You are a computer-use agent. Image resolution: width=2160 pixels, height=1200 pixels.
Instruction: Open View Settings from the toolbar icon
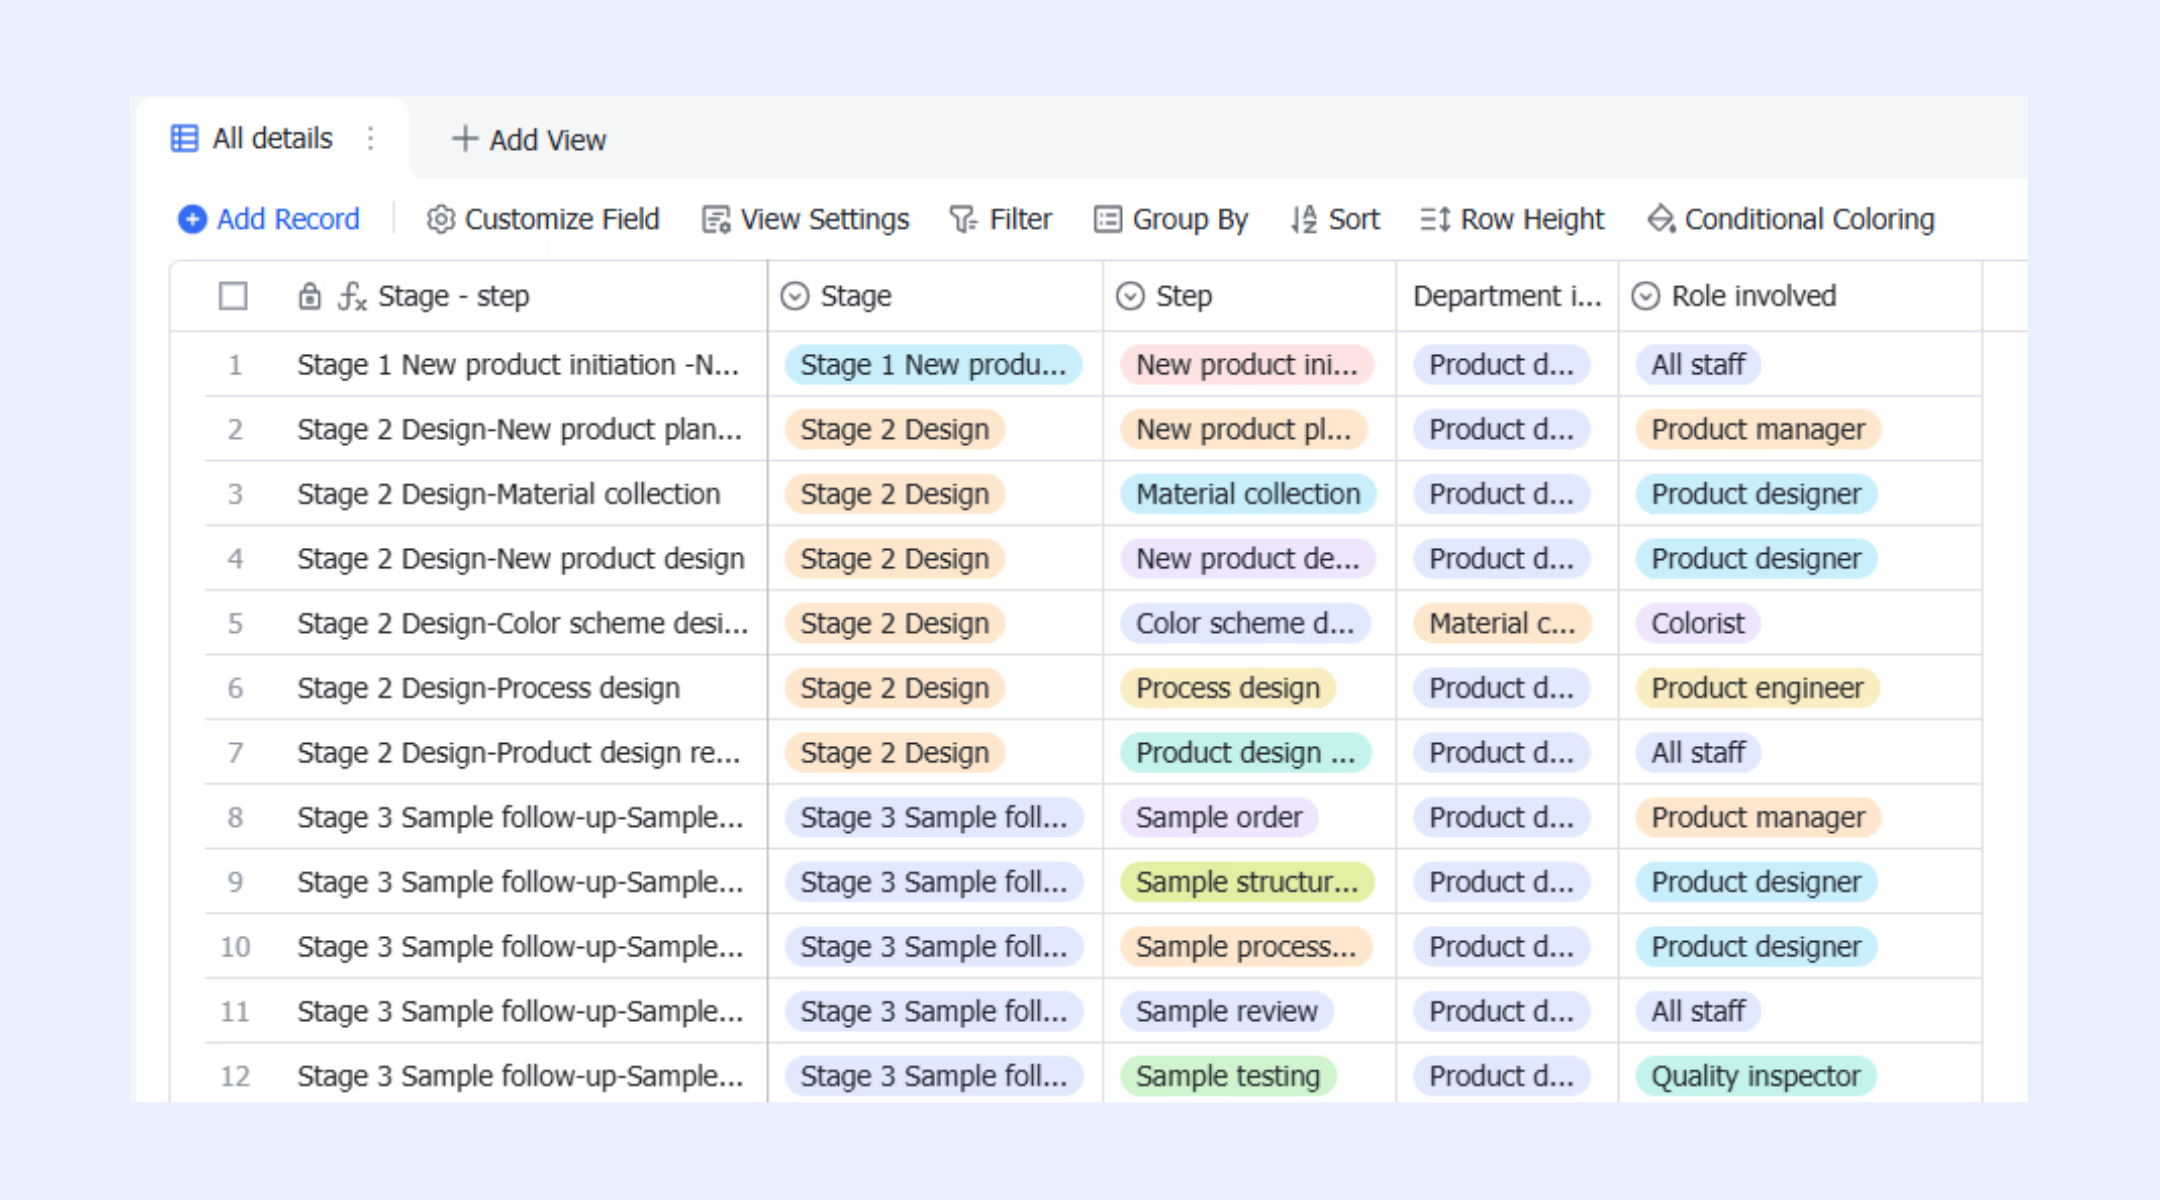(x=716, y=219)
